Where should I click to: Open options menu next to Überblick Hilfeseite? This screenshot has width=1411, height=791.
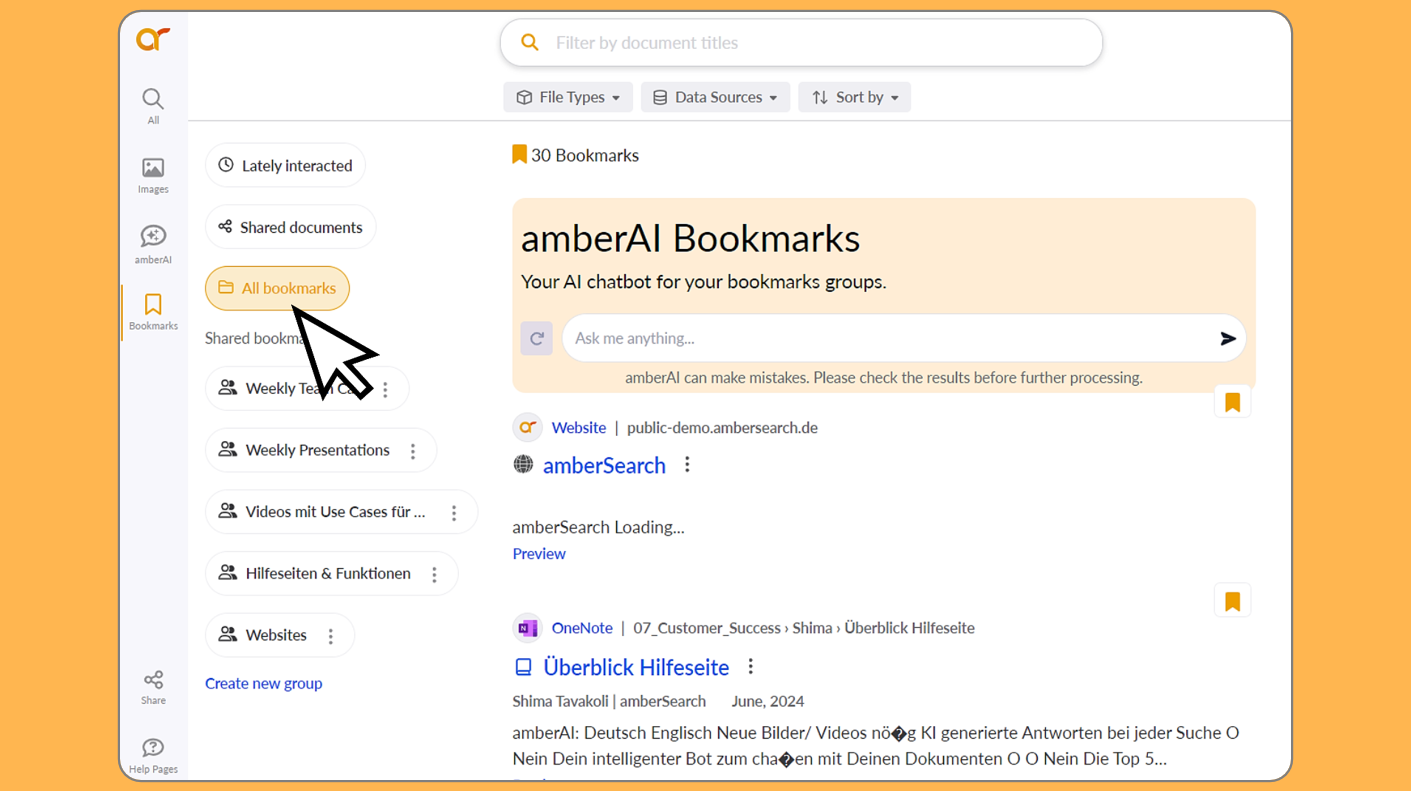click(751, 666)
